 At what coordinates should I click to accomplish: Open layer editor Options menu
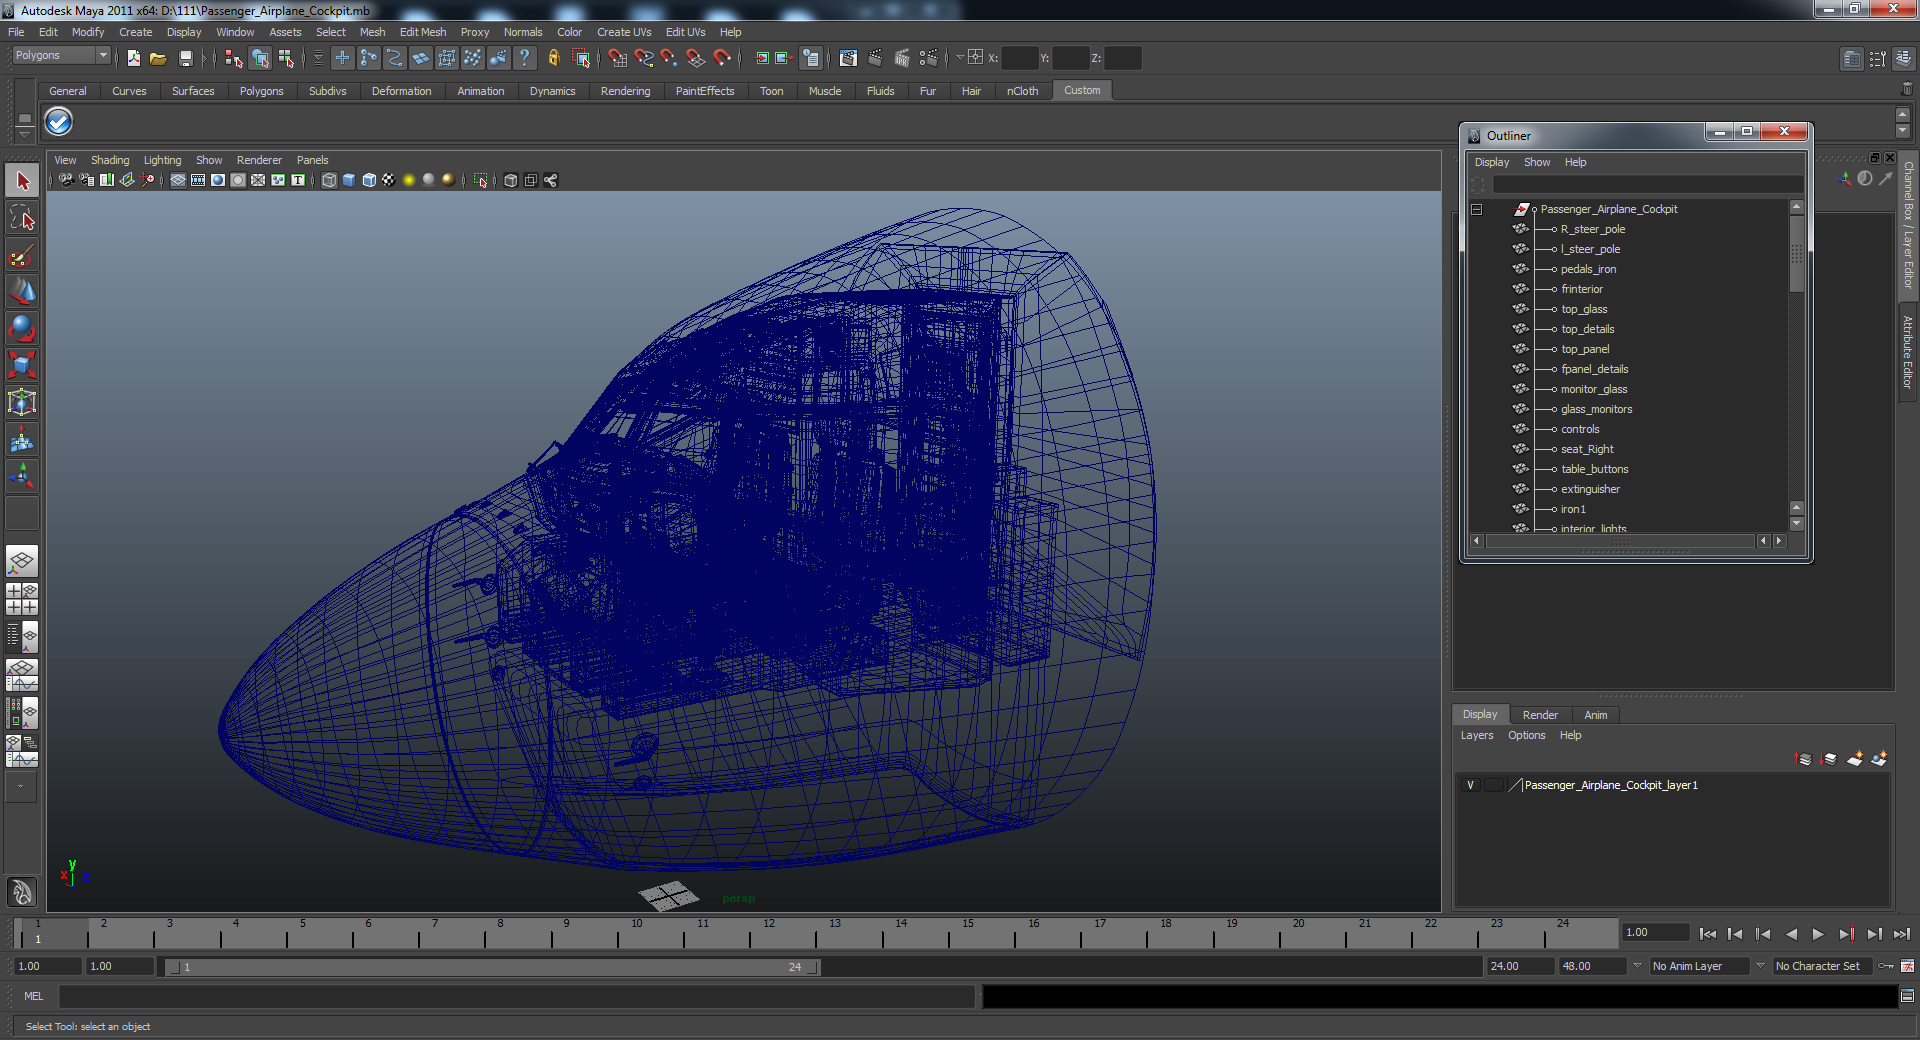(x=1527, y=735)
